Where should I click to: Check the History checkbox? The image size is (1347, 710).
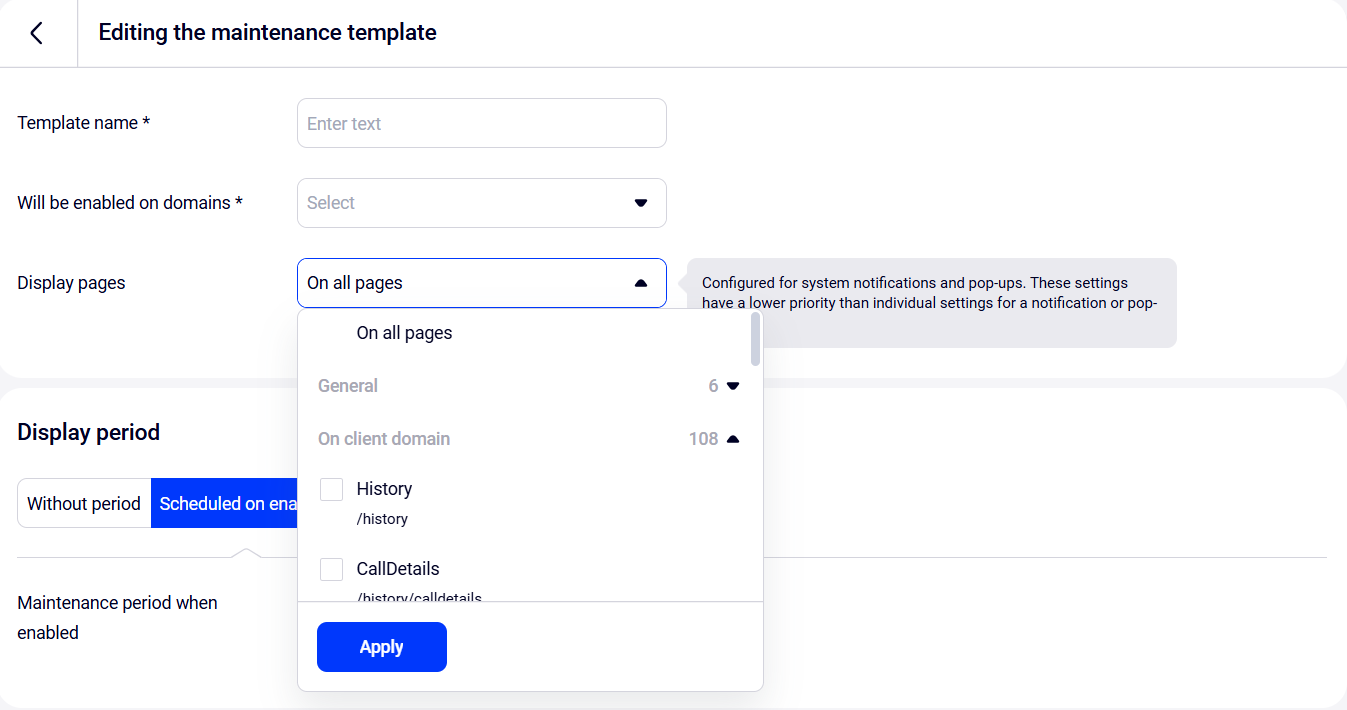[x=332, y=489]
